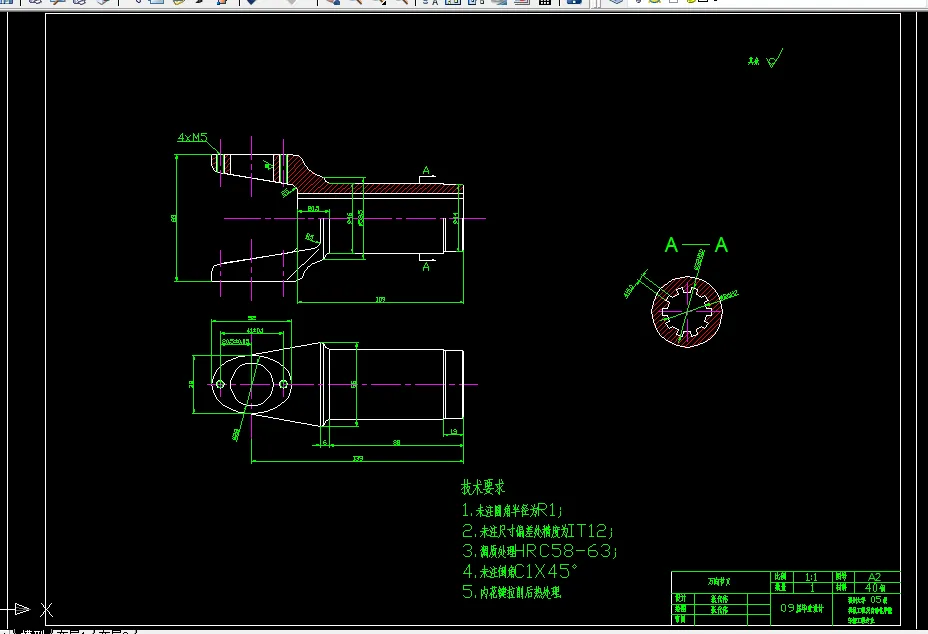928x634 pixels.
Task: Select the 55 width dimension in bottom view
Action: click(x=354, y=384)
